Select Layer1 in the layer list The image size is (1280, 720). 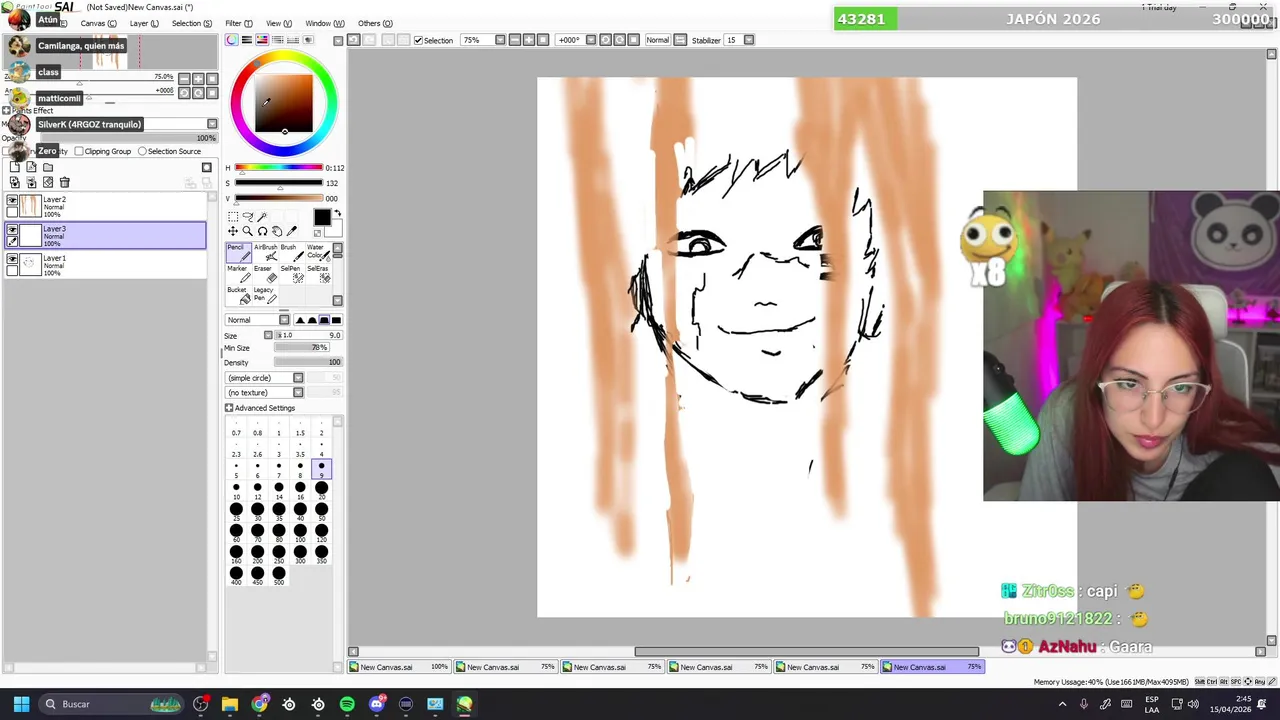pos(105,263)
